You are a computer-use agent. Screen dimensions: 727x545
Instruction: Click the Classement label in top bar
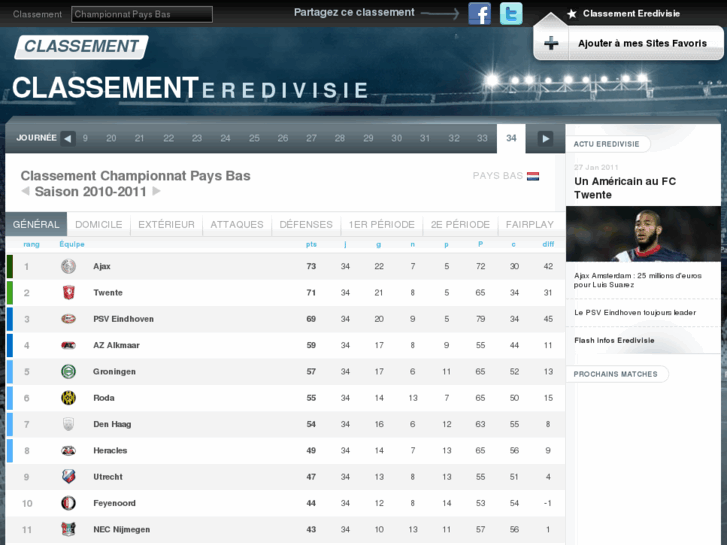37,14
